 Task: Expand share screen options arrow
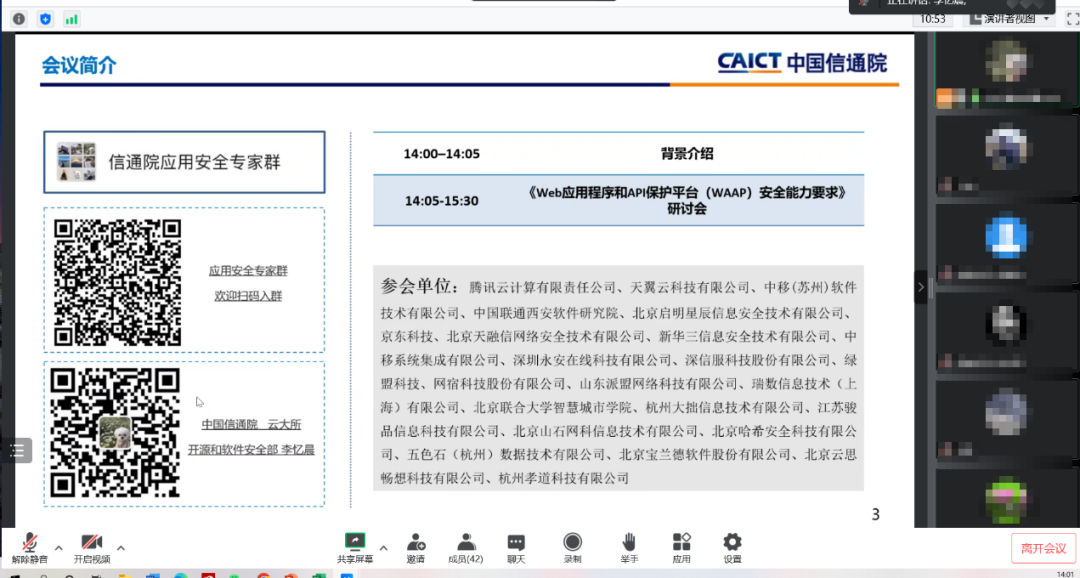tap(384, 548)
